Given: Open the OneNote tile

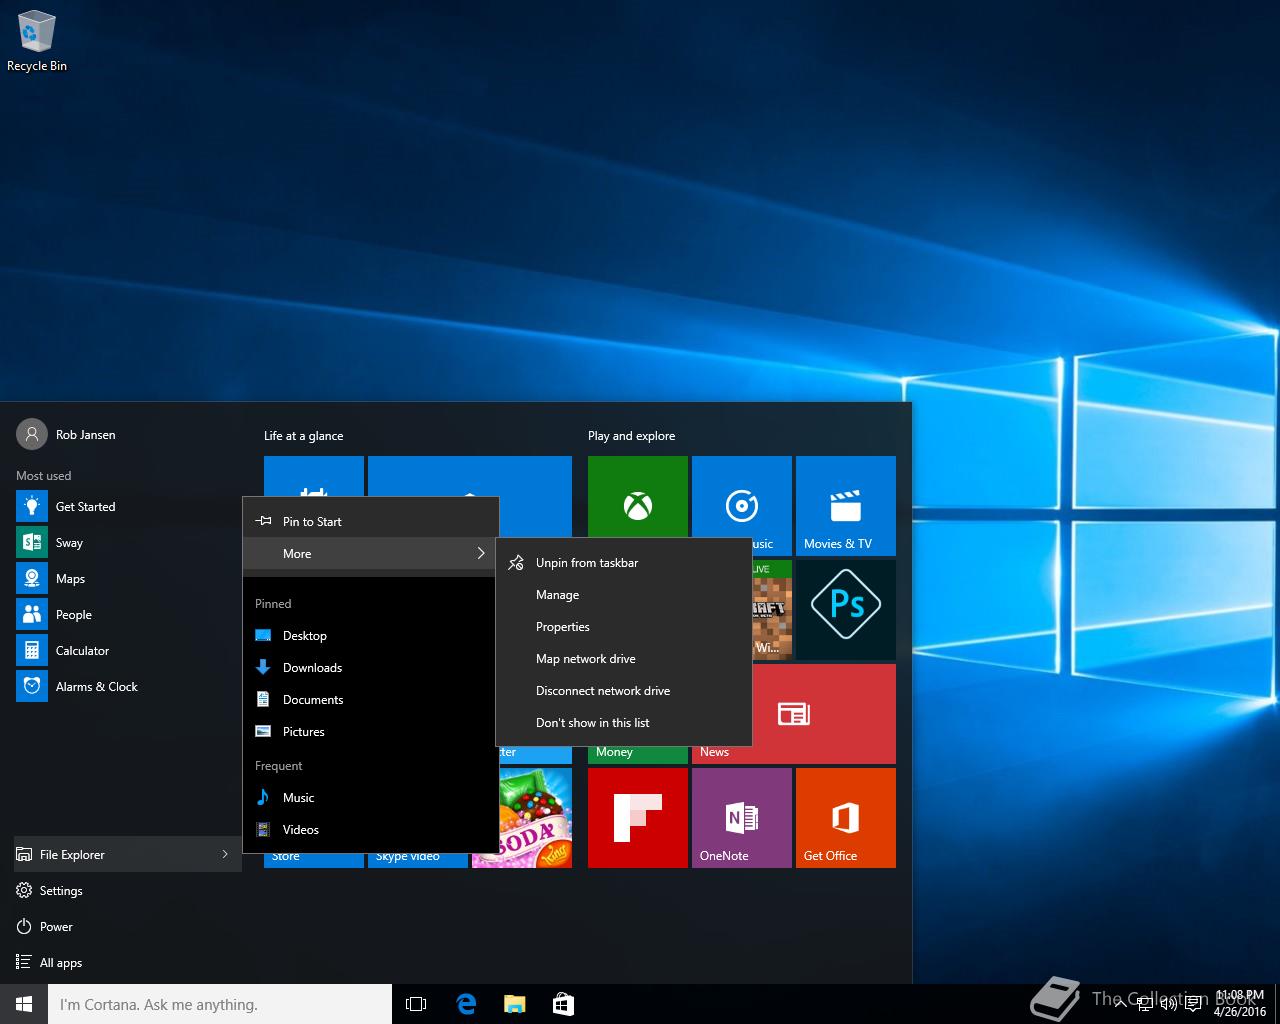Looking at the screenshot, I should [742, 818].
